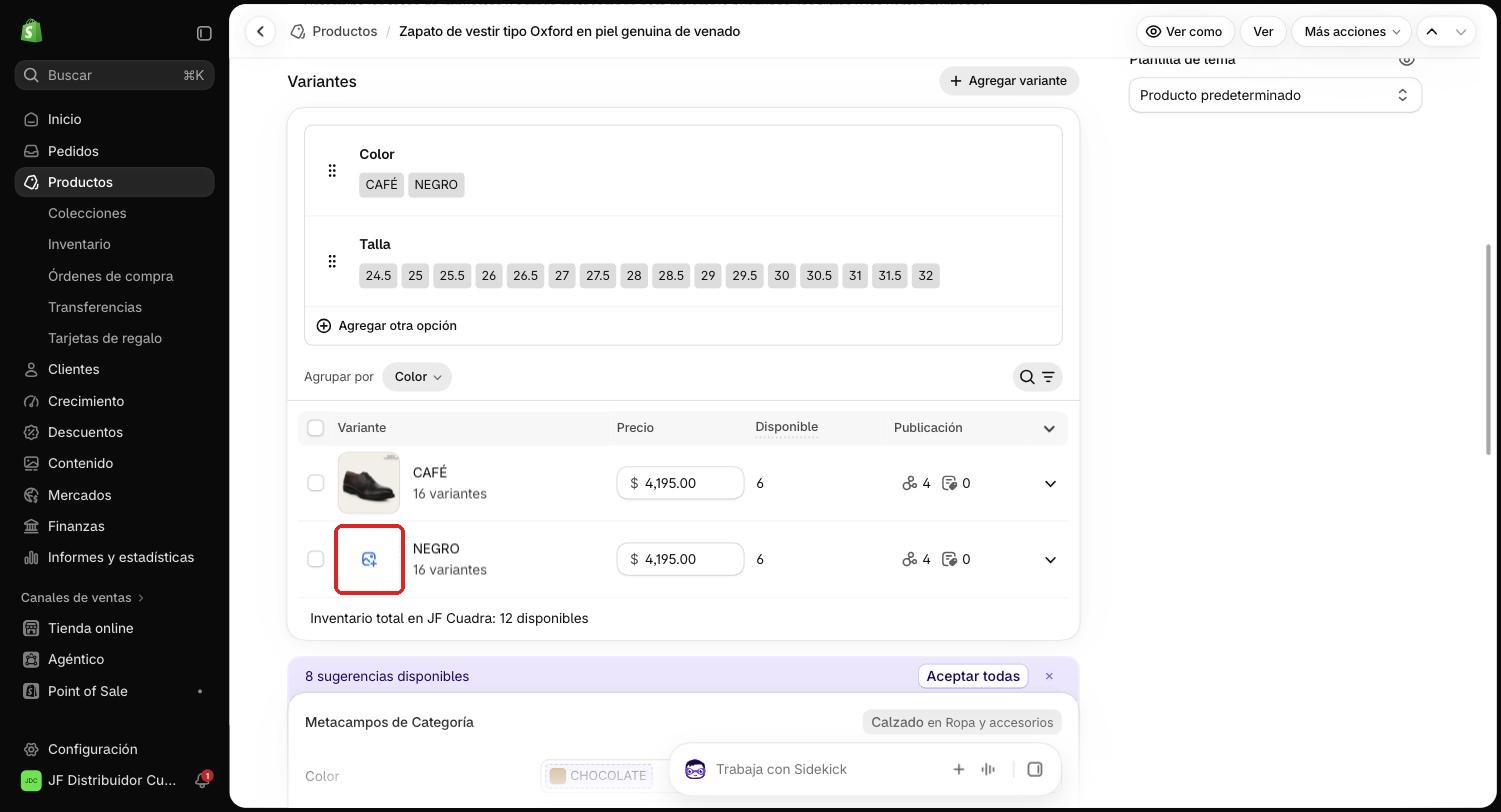
Task: Open the Shopify logo home icon
Action: (31, 32)
